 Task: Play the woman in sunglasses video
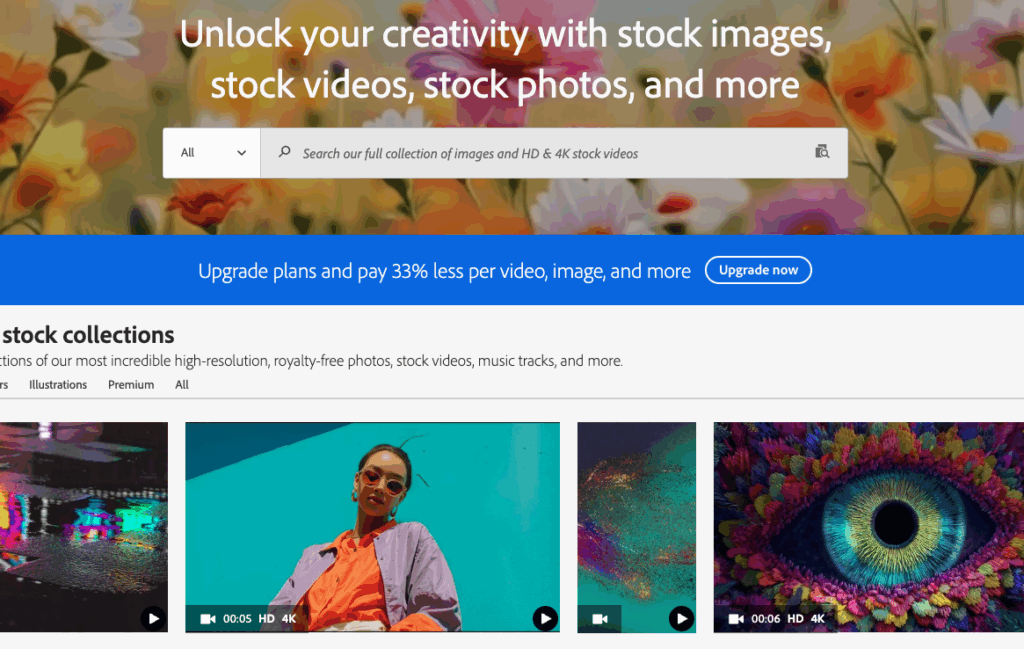544,618
